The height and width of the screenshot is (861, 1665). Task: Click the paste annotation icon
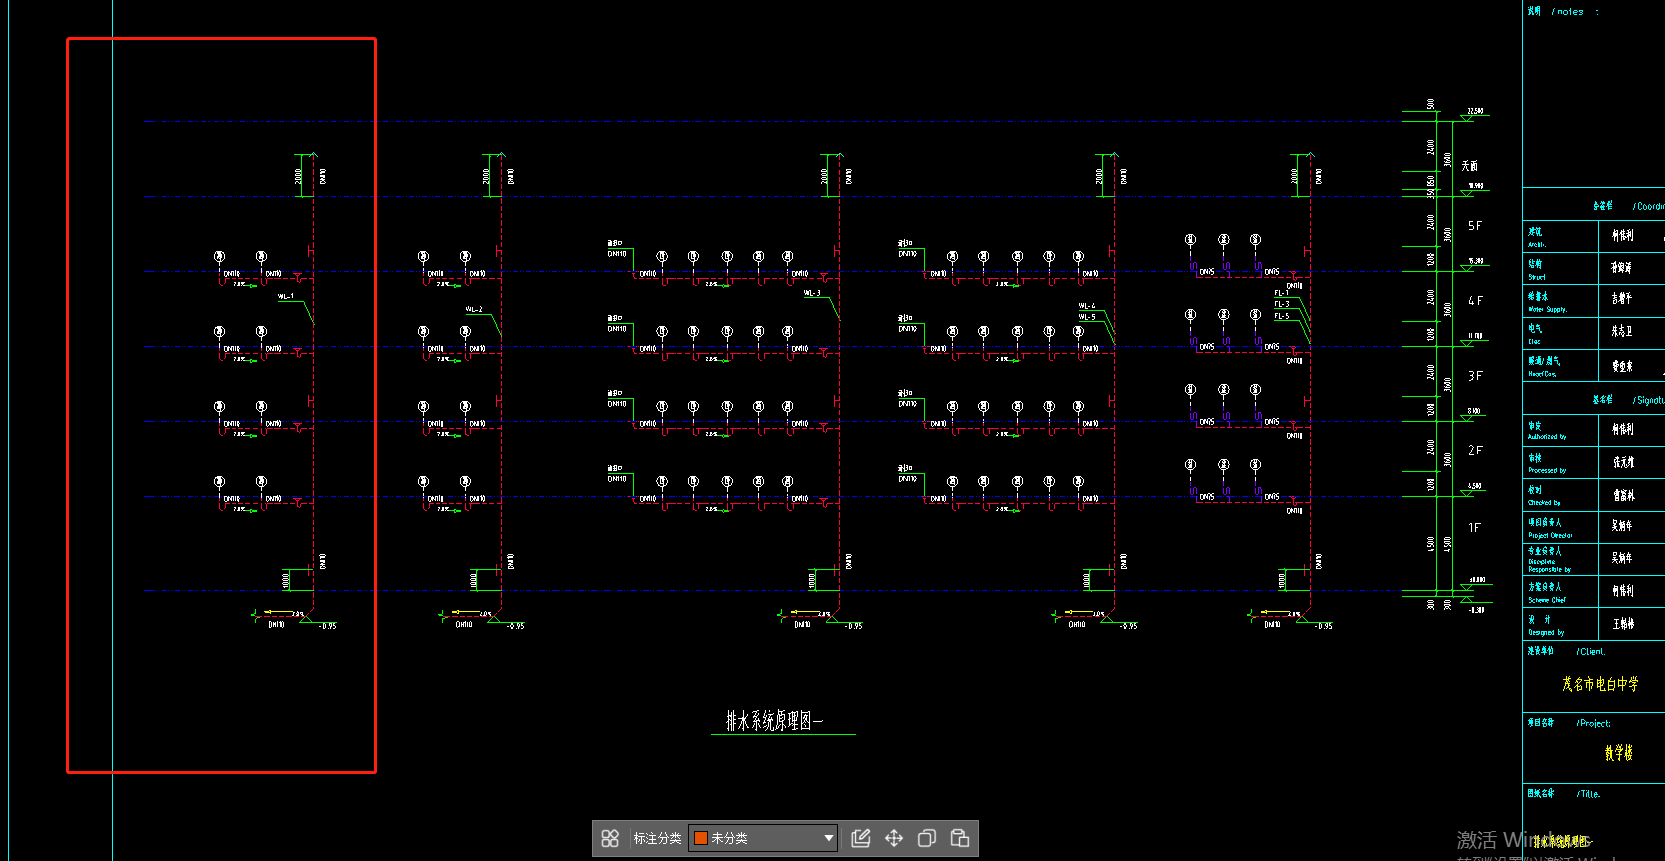tap(960, 838)
